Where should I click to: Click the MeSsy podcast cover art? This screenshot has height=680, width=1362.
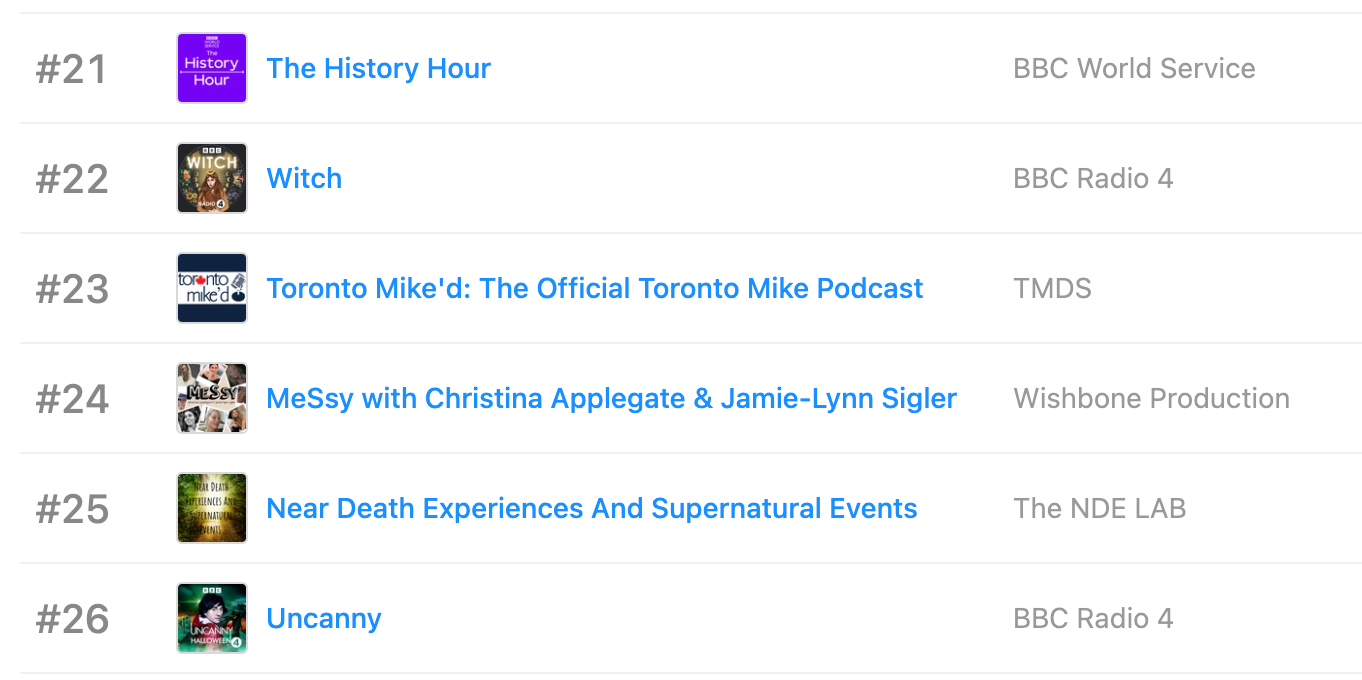(x=212, y=398)
